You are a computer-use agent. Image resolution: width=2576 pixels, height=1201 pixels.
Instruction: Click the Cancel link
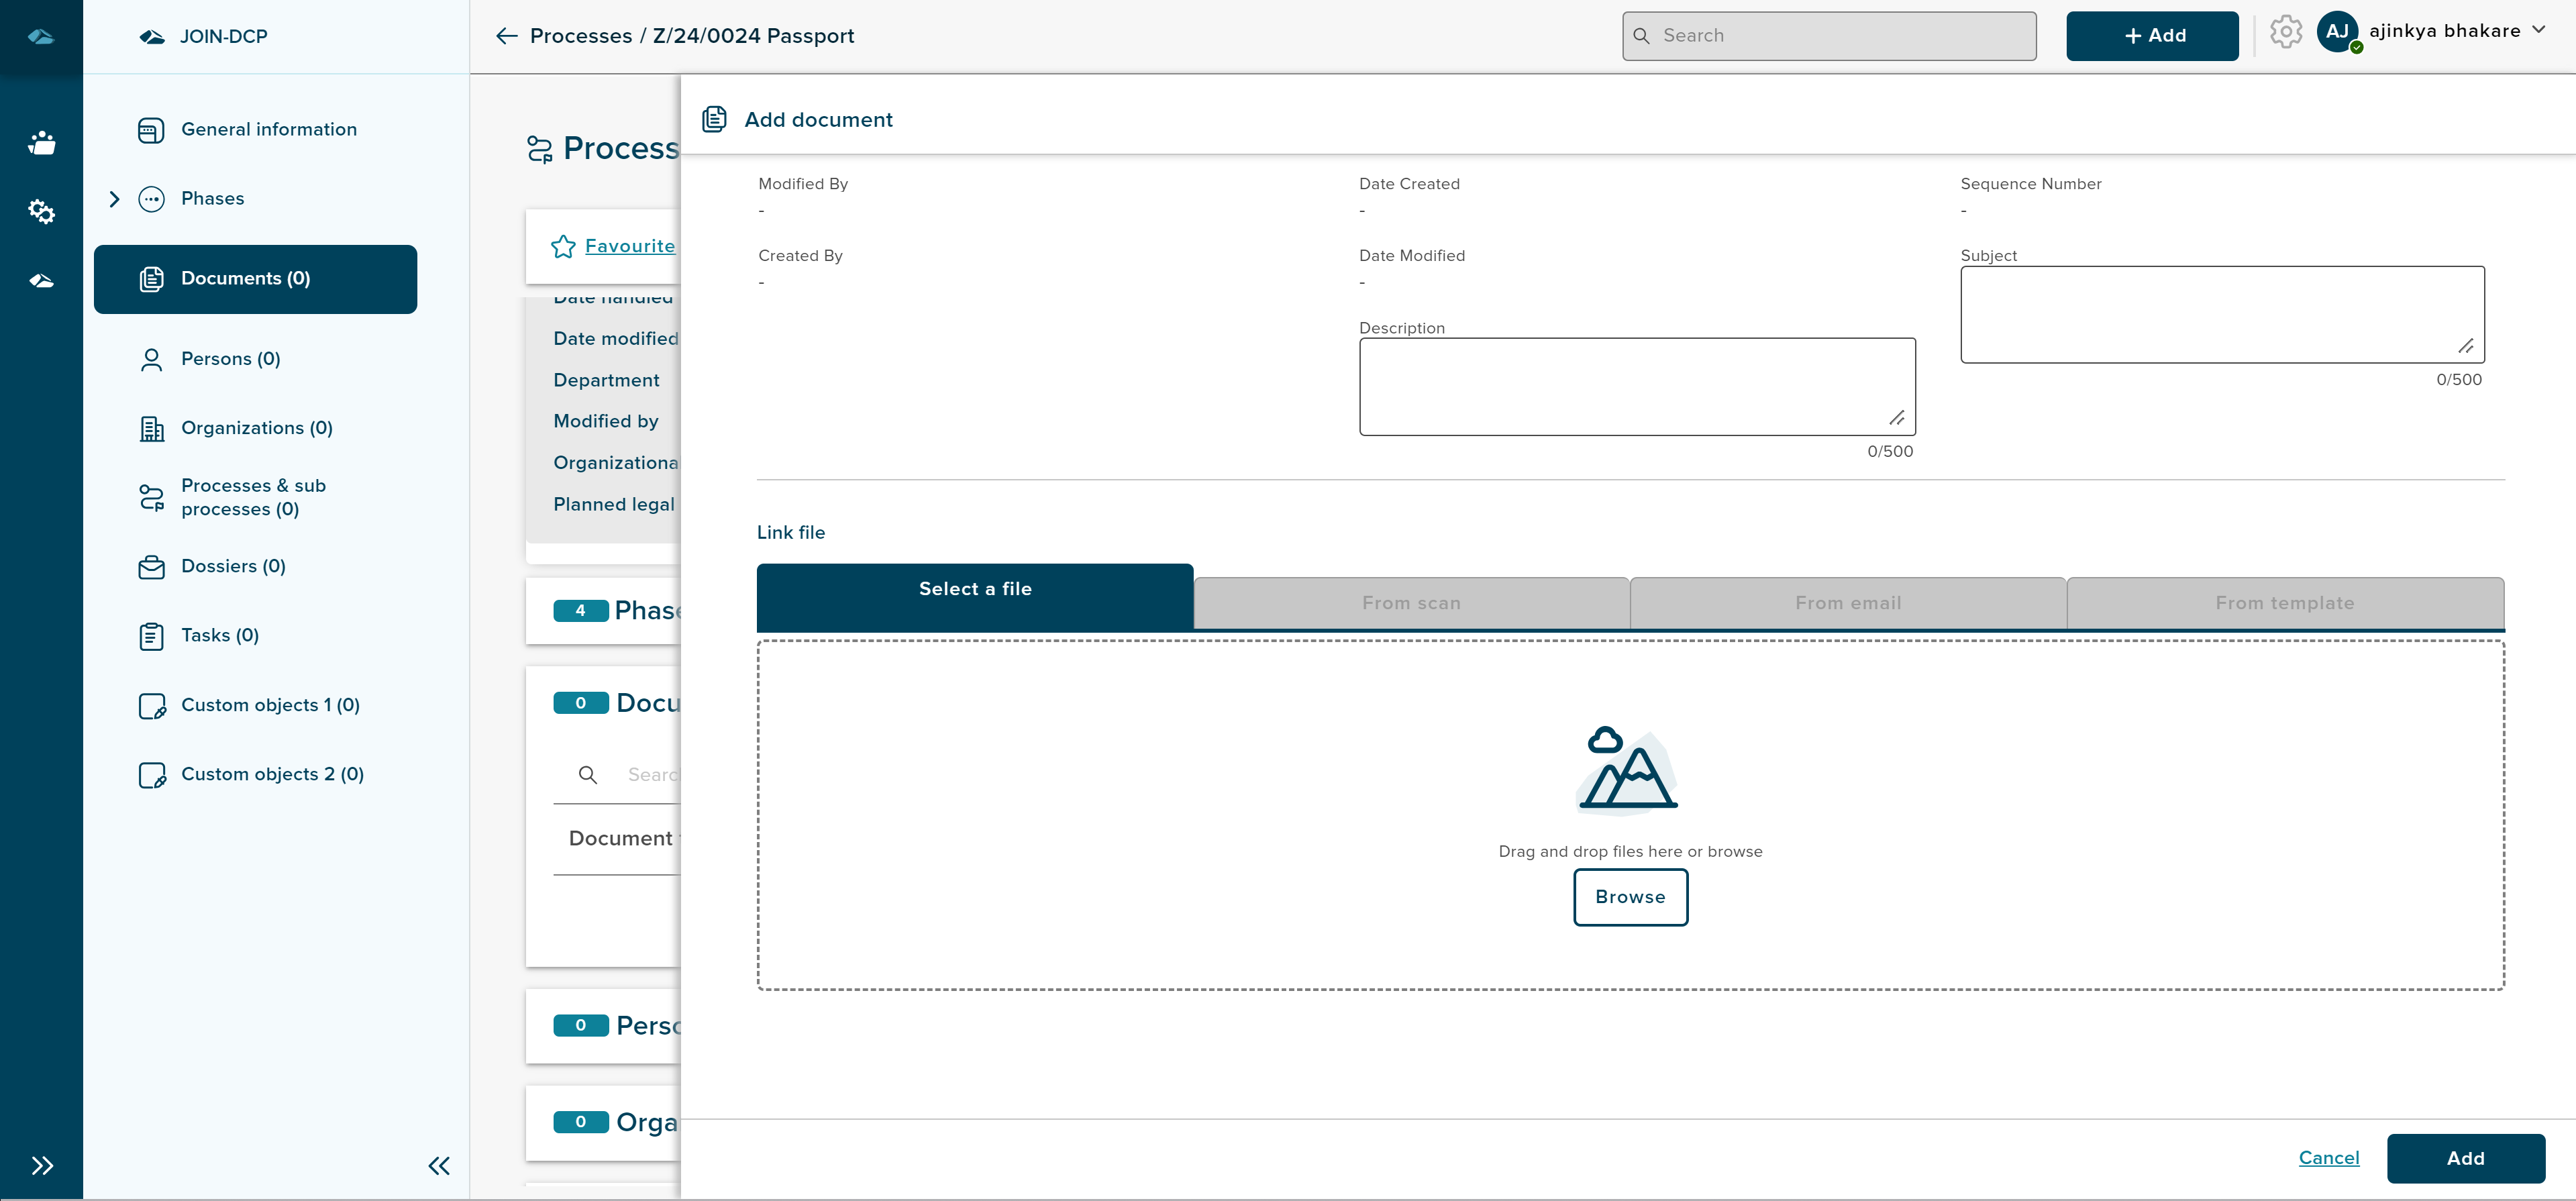click(2328, 1157)
